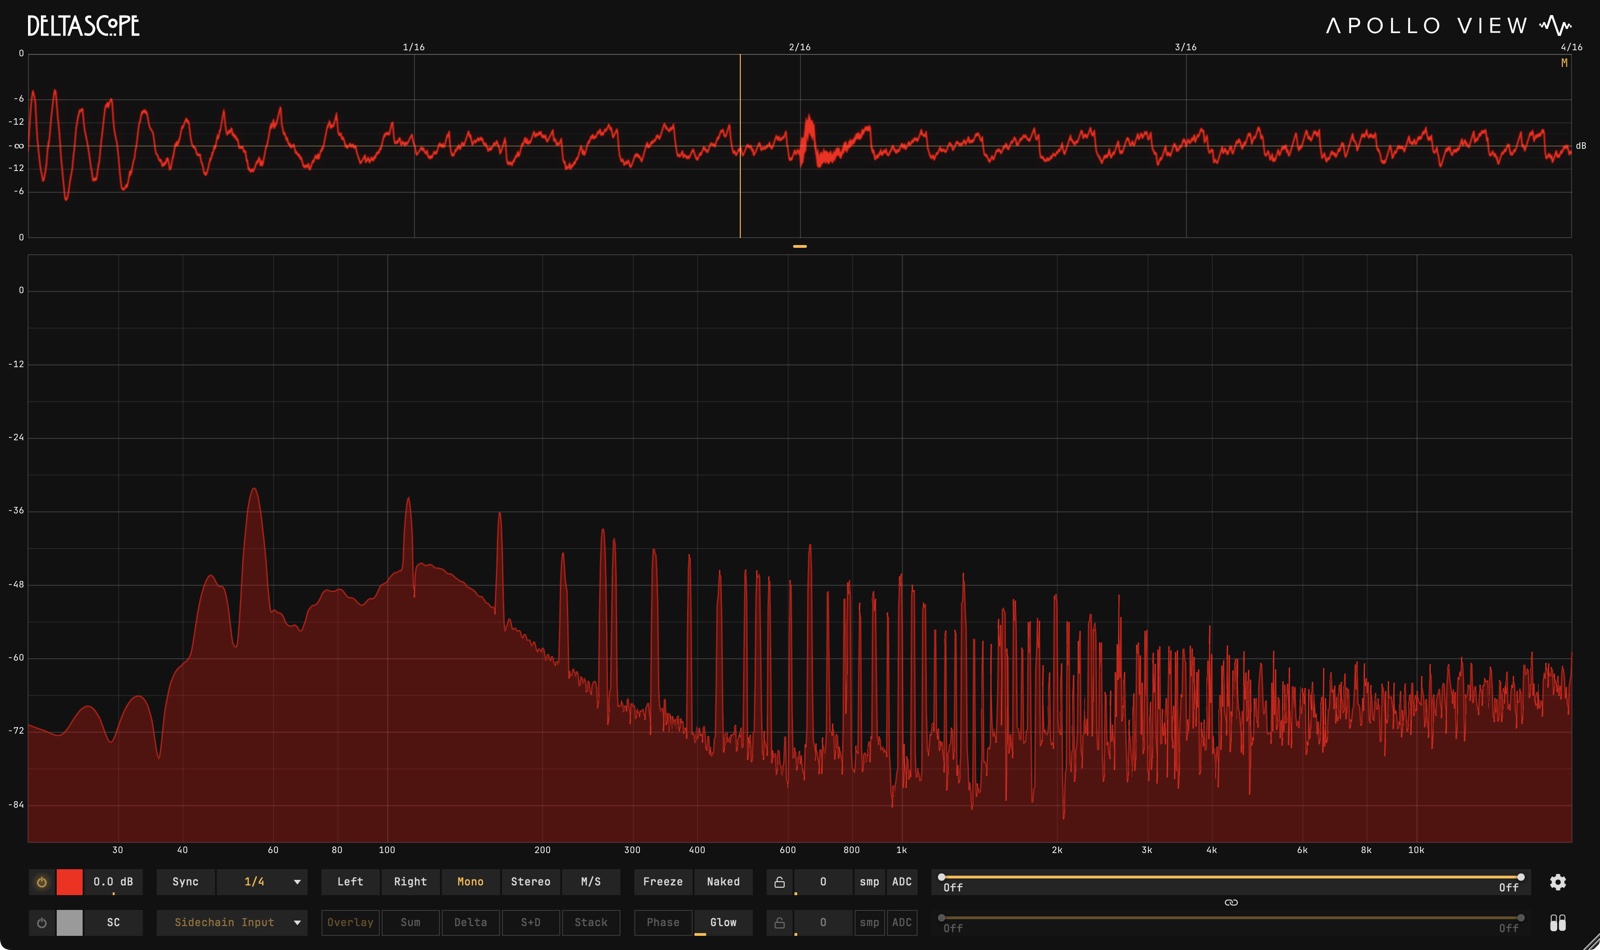Image resolution: width=1600 pixels, height=950 pixels.
Task: Enable the Freeze button
Action: tap(663, 882)
